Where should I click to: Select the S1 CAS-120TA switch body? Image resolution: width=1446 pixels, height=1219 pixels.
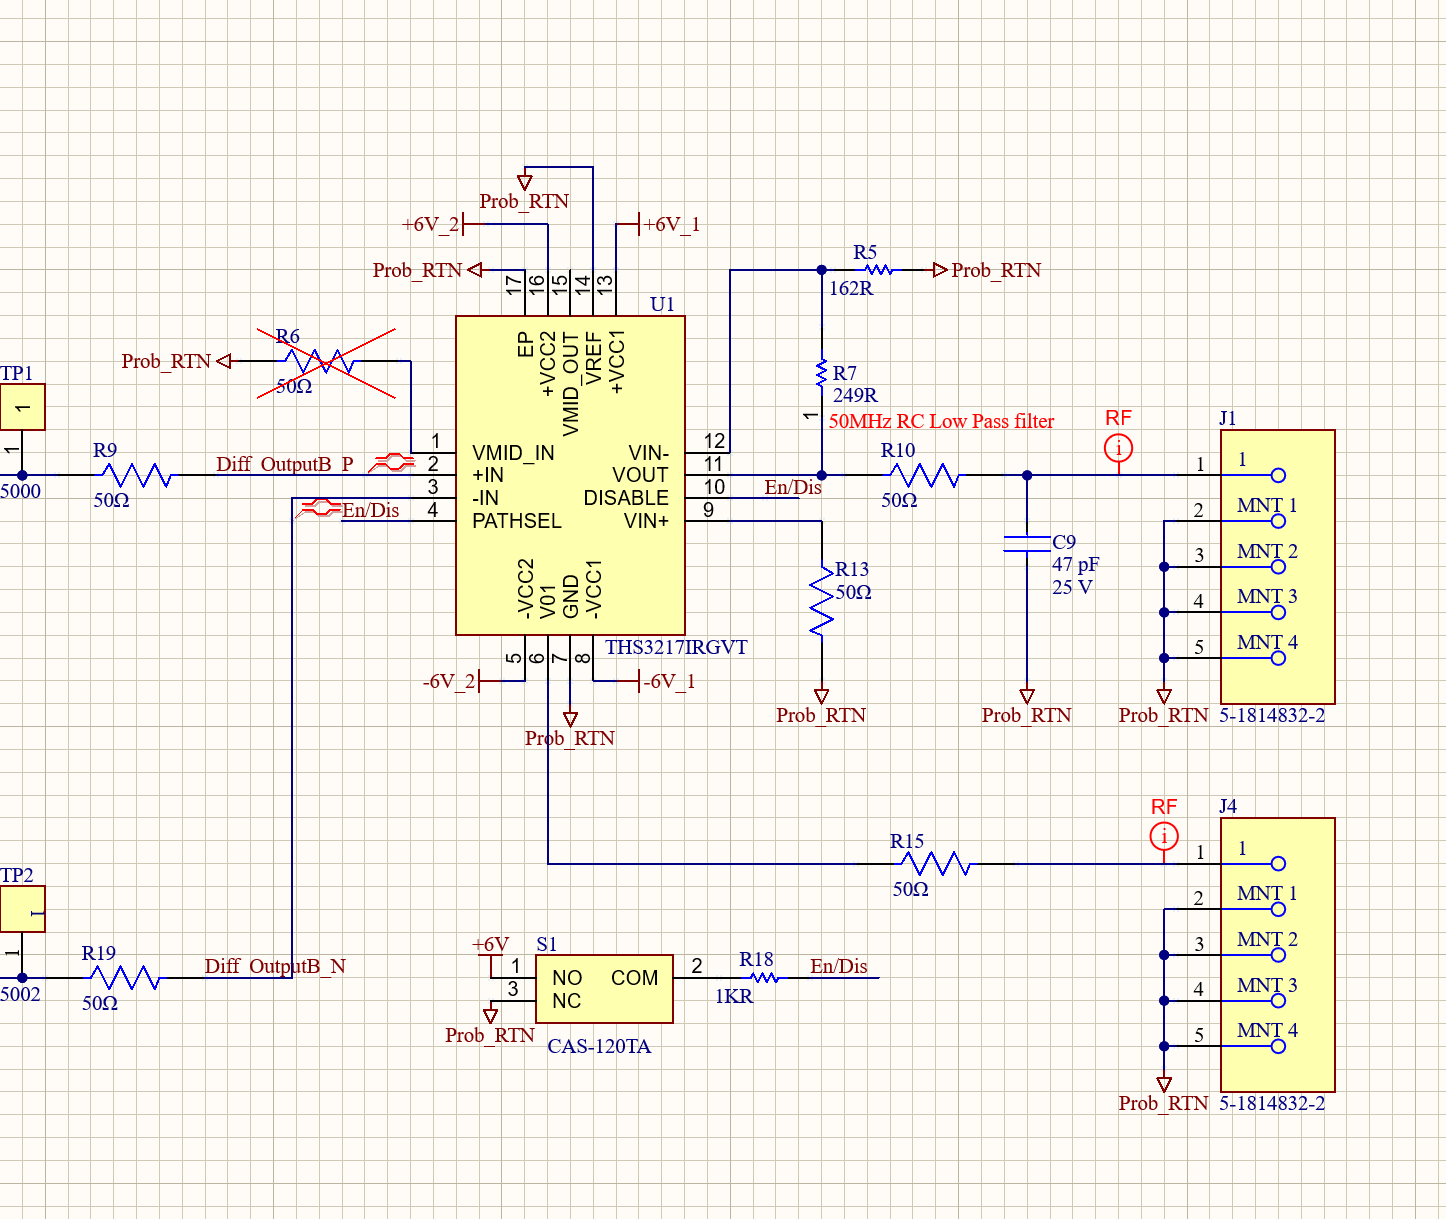[x=604, y=989]
